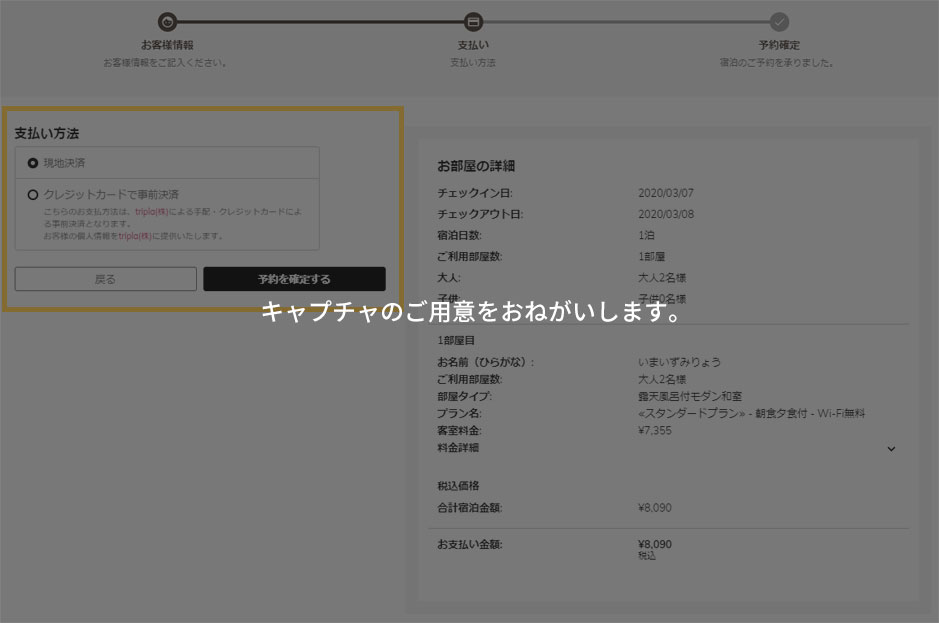
Task: Click the 予約確定 checkmark icon
Action: [x=779, y=20]
